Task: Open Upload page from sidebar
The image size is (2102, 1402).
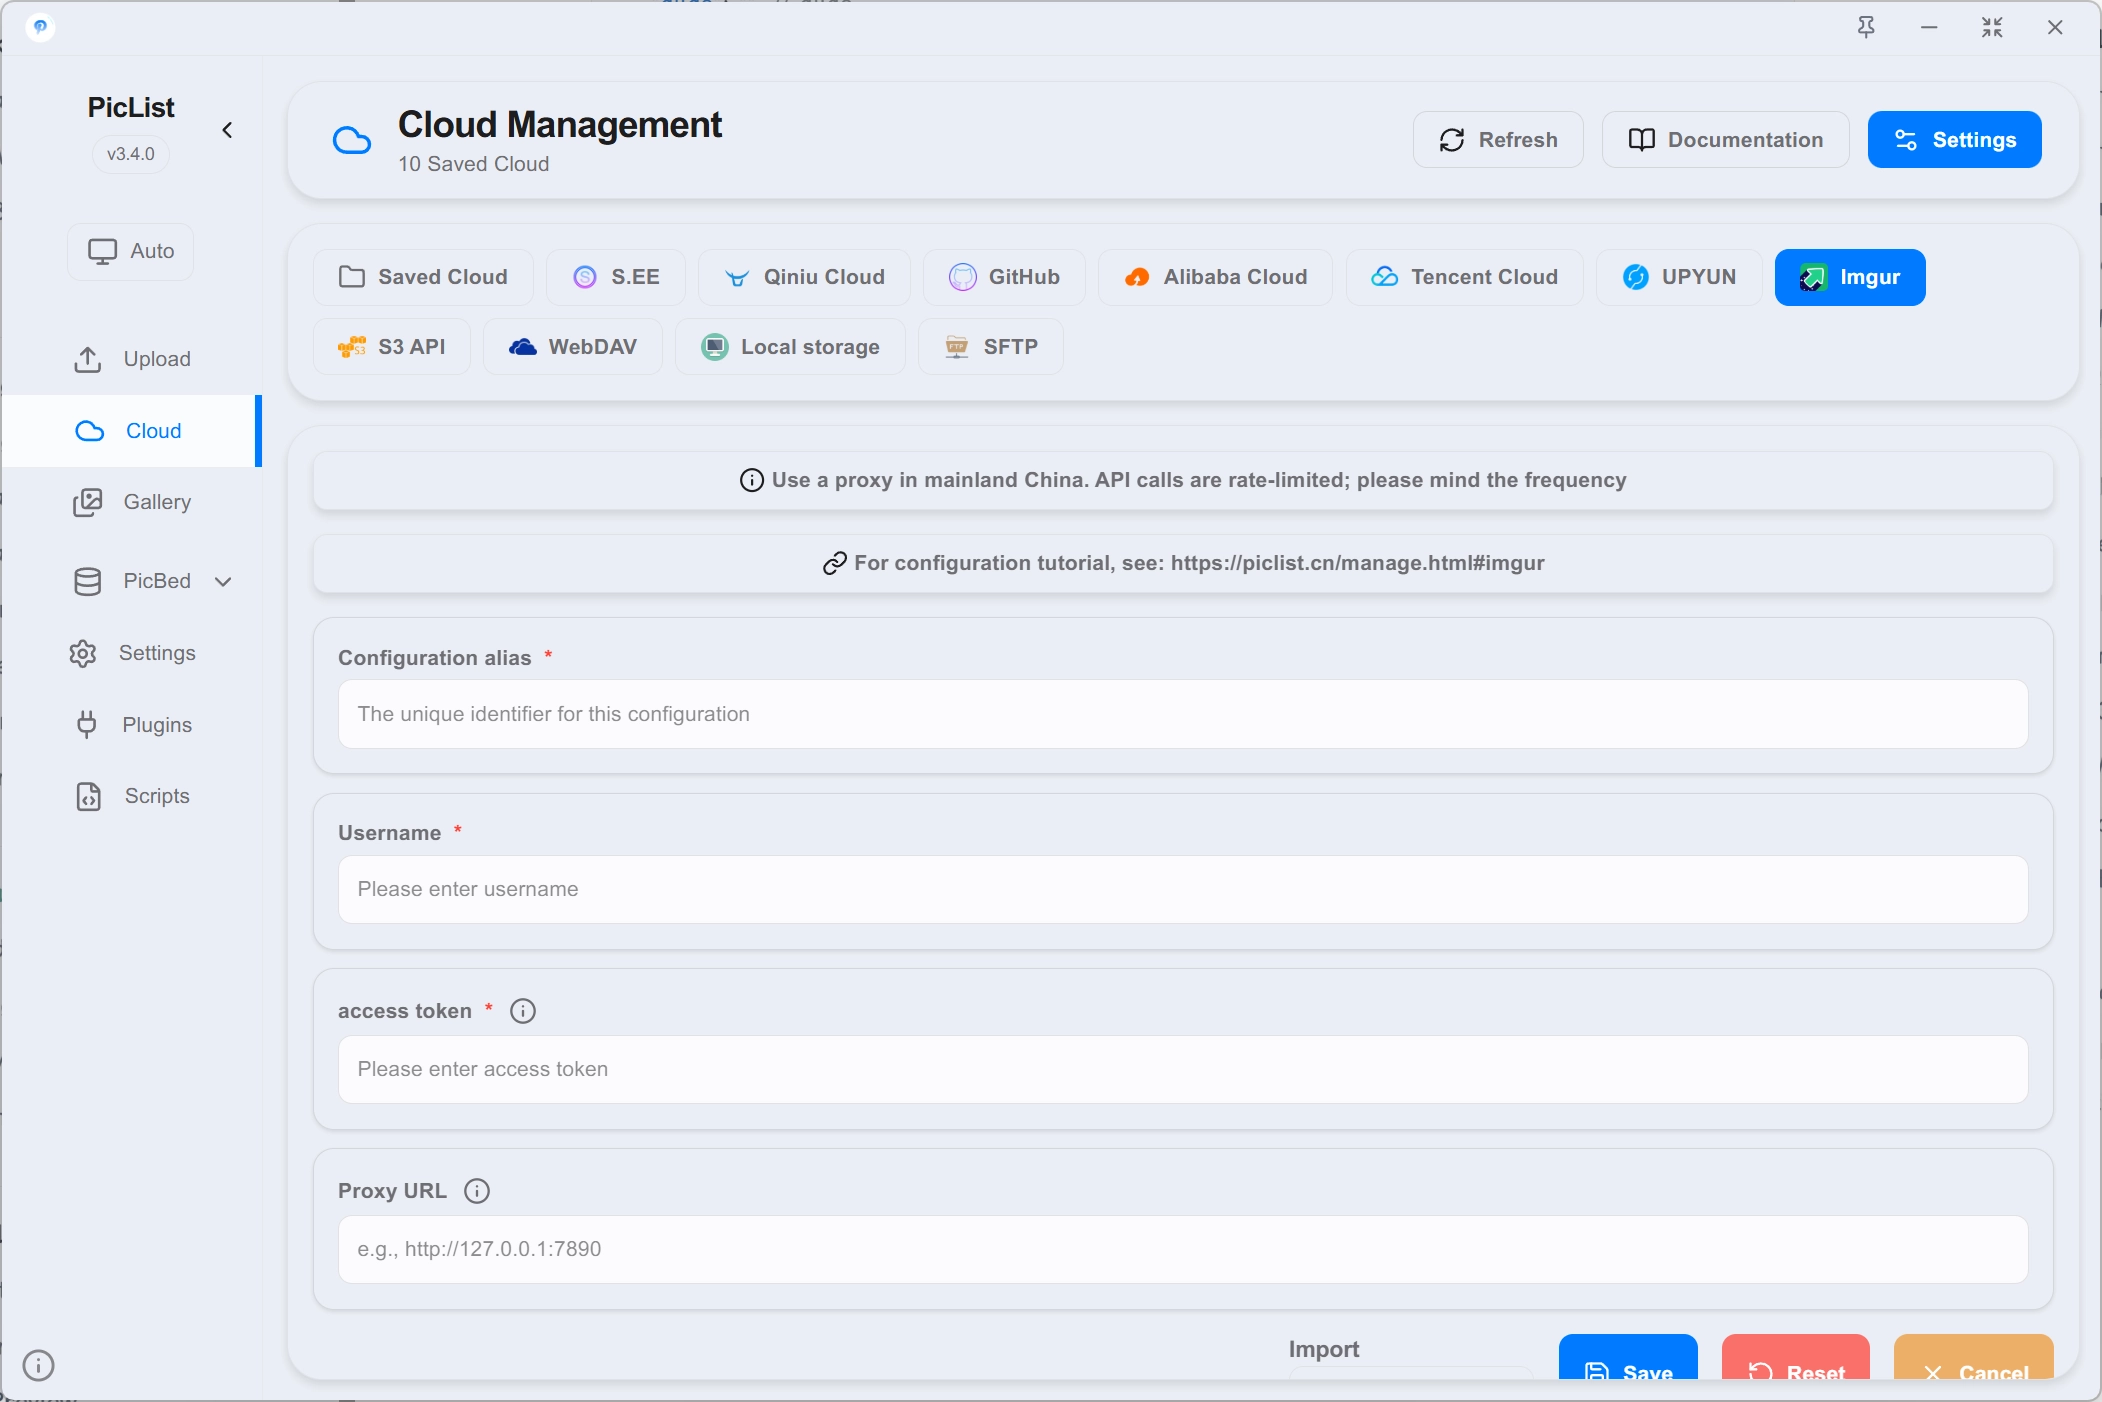Action: 132,359
